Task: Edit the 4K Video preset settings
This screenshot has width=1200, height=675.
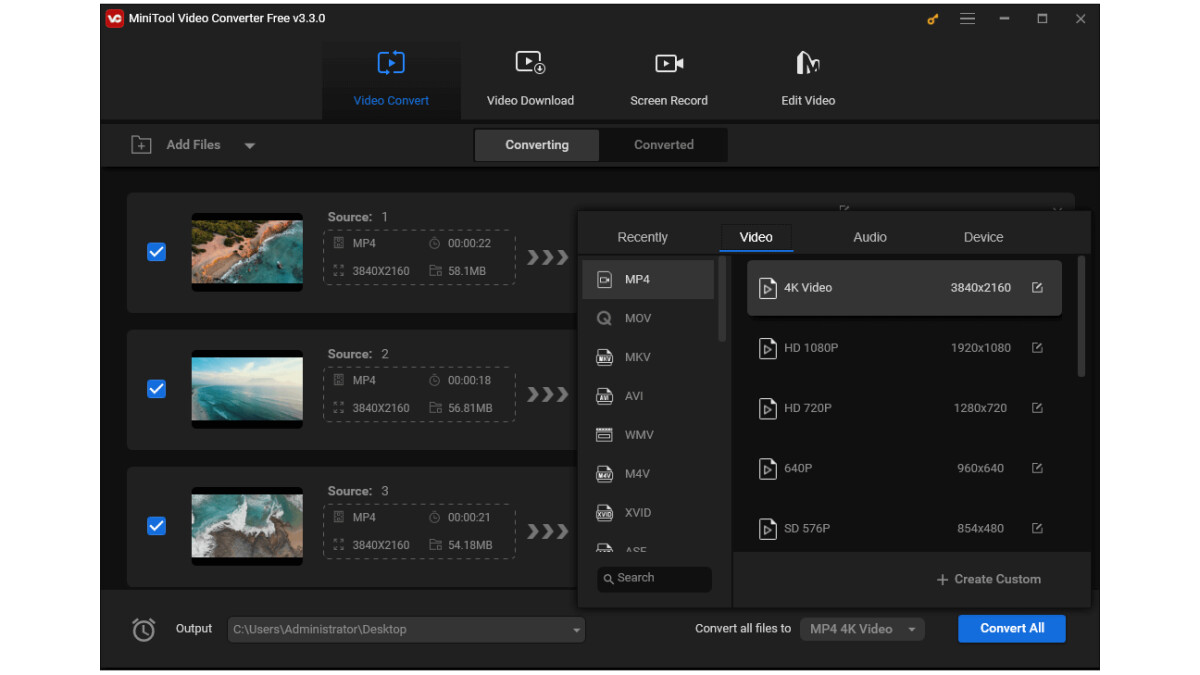Action: tap(1037, 288)
